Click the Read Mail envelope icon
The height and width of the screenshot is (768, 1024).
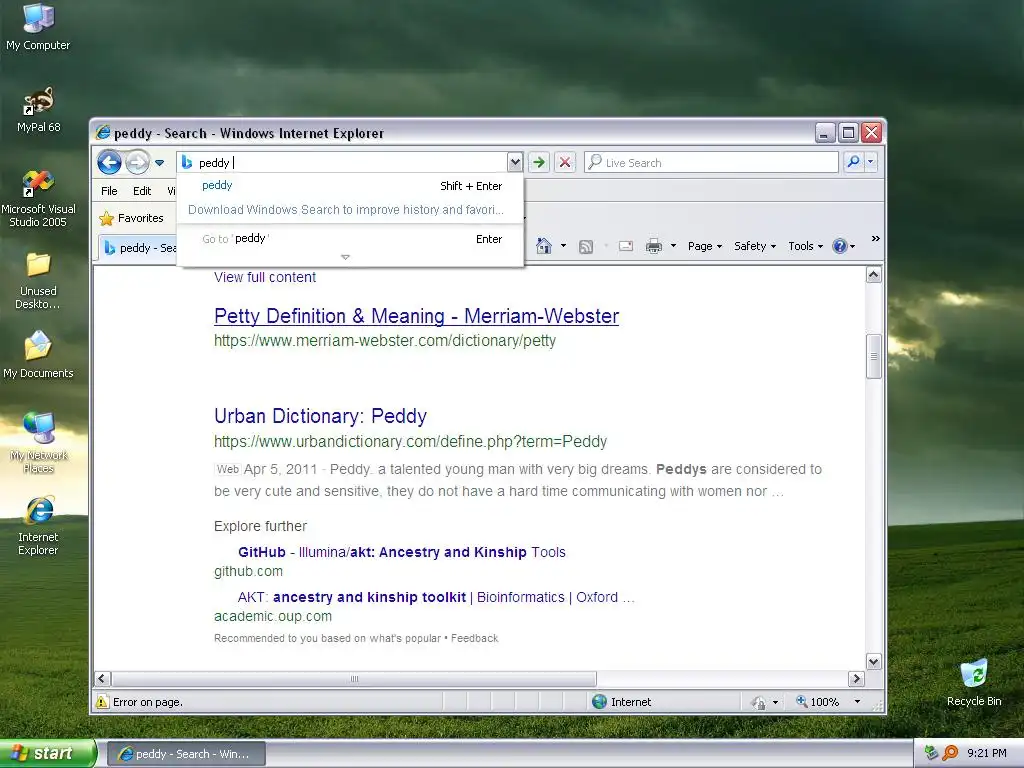[x=626, y=246]
